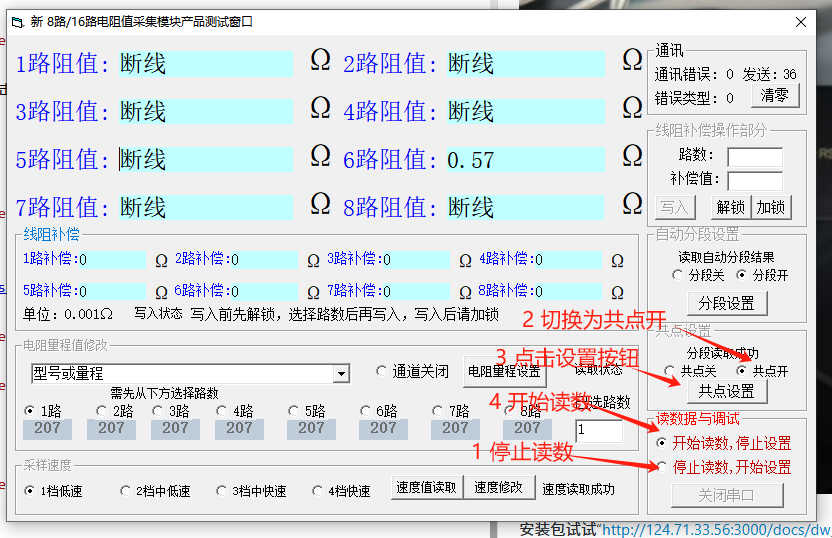The width and height of the screenshot is (832, 538).
Task: Select the 分段开 radio option
Action: (742, 275)
